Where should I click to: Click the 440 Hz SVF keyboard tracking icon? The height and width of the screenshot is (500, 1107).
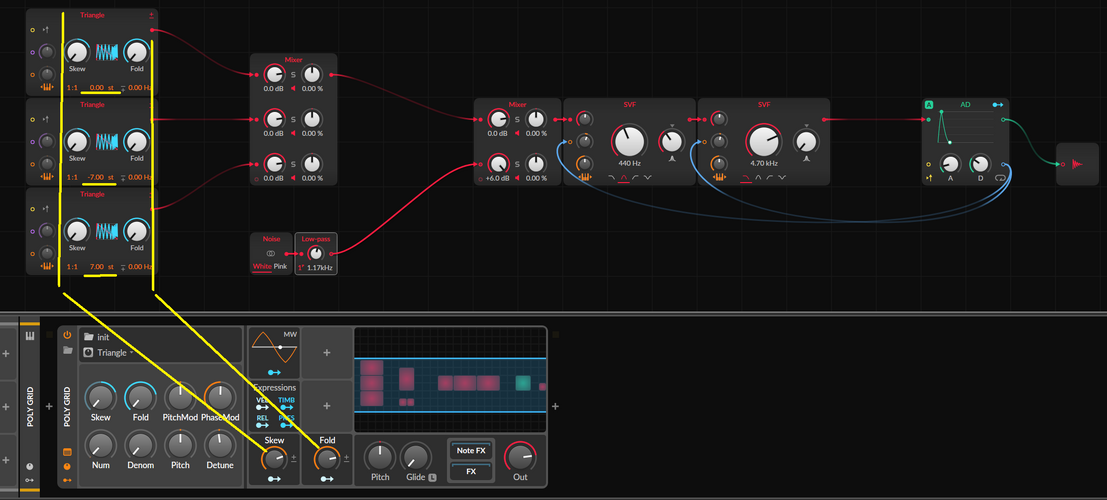tap(584, 177)
